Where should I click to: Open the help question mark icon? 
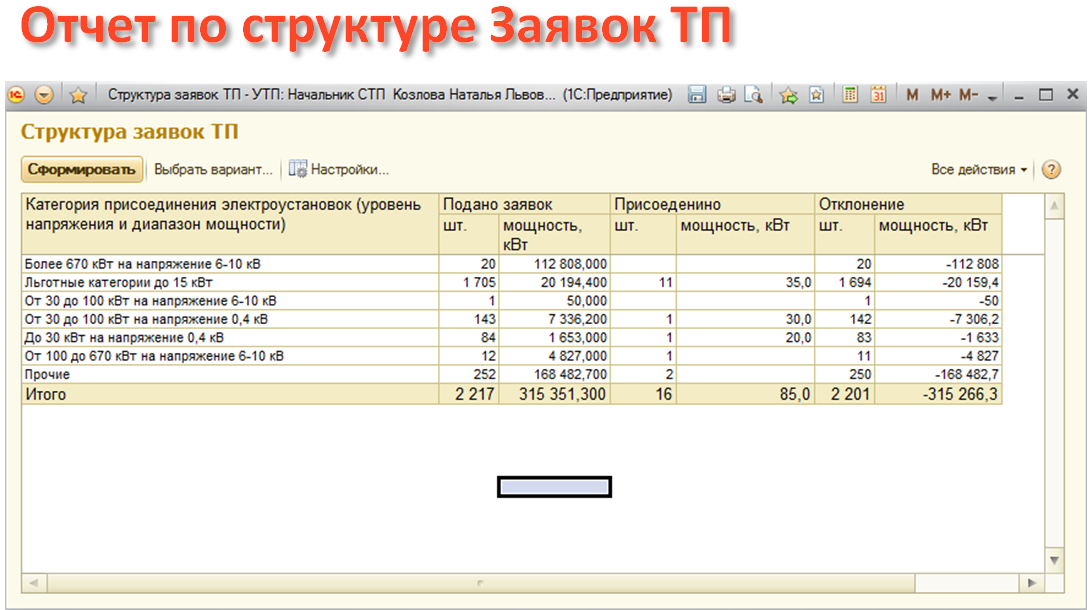coord(1051,170)
